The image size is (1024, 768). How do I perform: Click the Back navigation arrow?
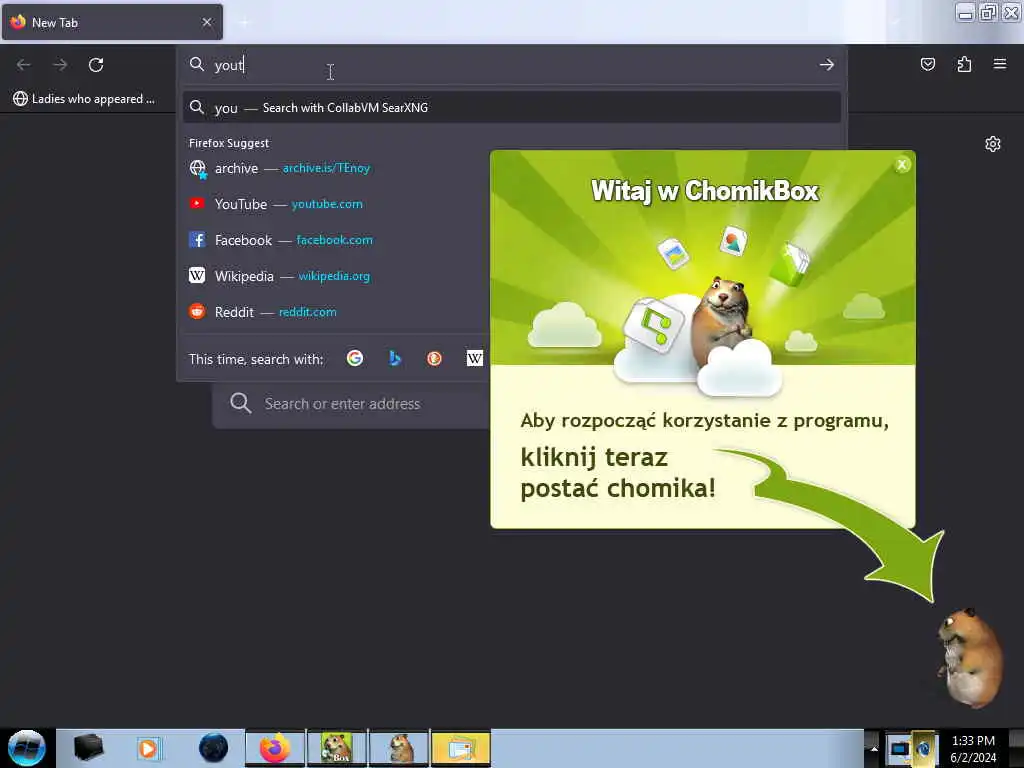coord(24,65)
